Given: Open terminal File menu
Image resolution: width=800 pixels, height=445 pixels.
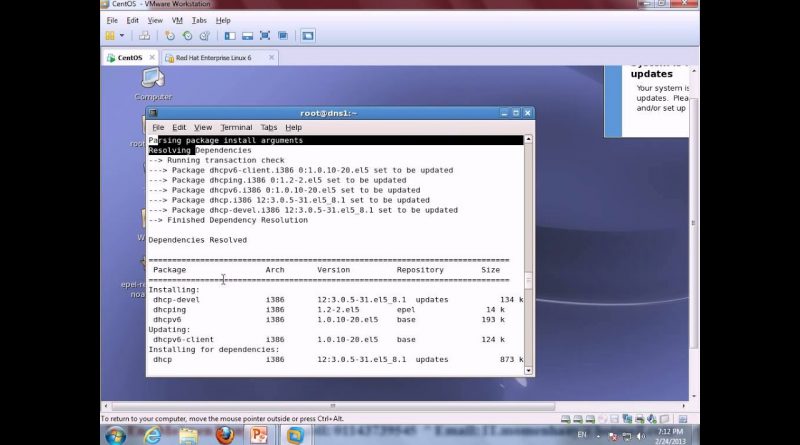Looking at the screenshot, I should point(158,128).
